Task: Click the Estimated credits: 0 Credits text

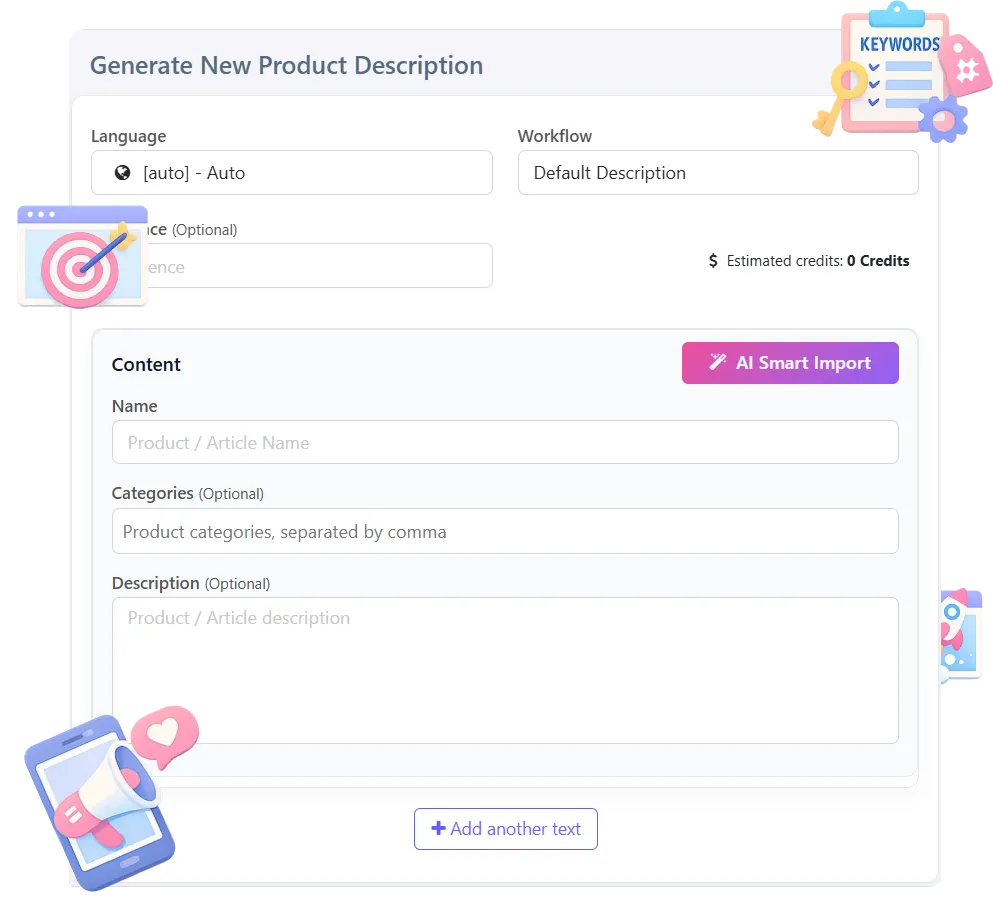Action: (817, 261)
